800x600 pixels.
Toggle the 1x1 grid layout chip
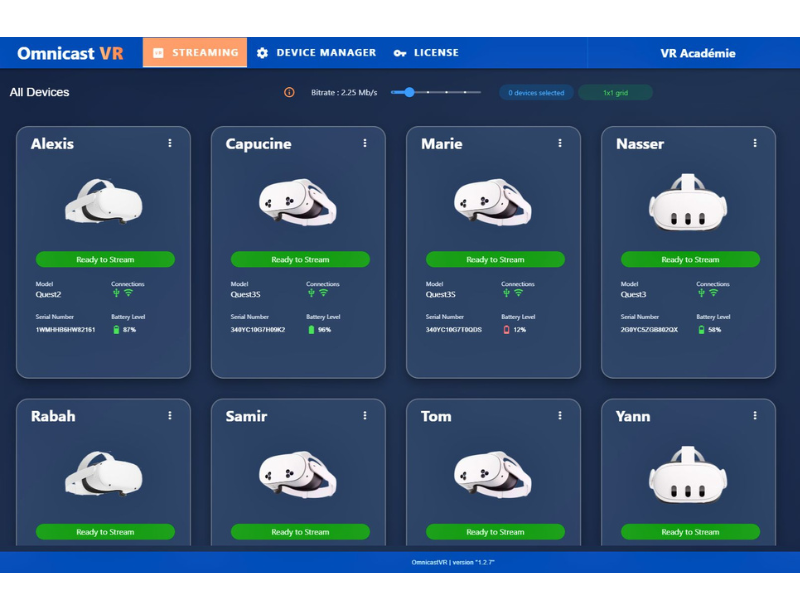[615, 93]
